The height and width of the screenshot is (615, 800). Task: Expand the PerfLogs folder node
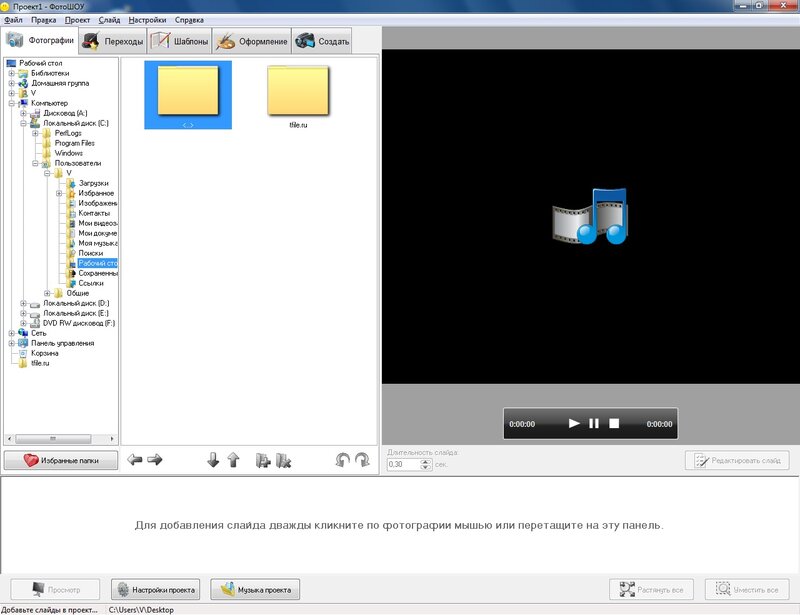(35, 133)
